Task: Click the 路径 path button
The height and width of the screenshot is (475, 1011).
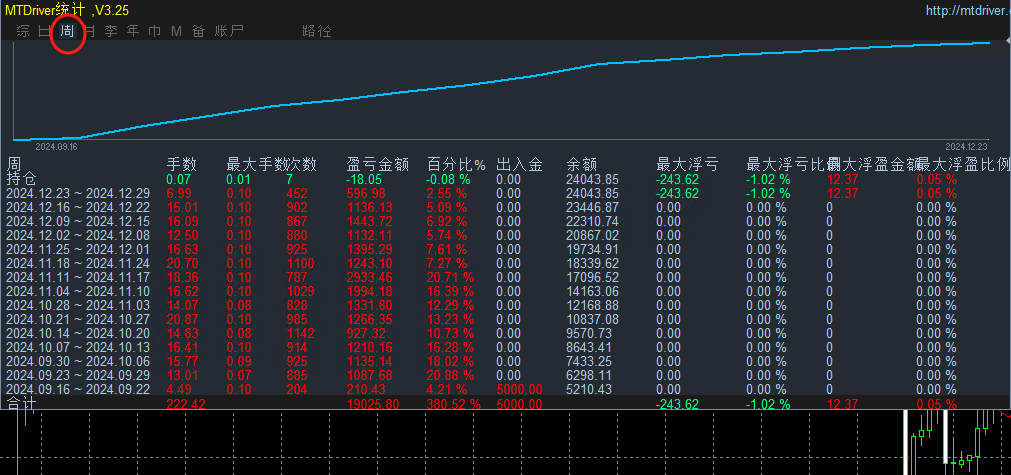Action: 317,31
